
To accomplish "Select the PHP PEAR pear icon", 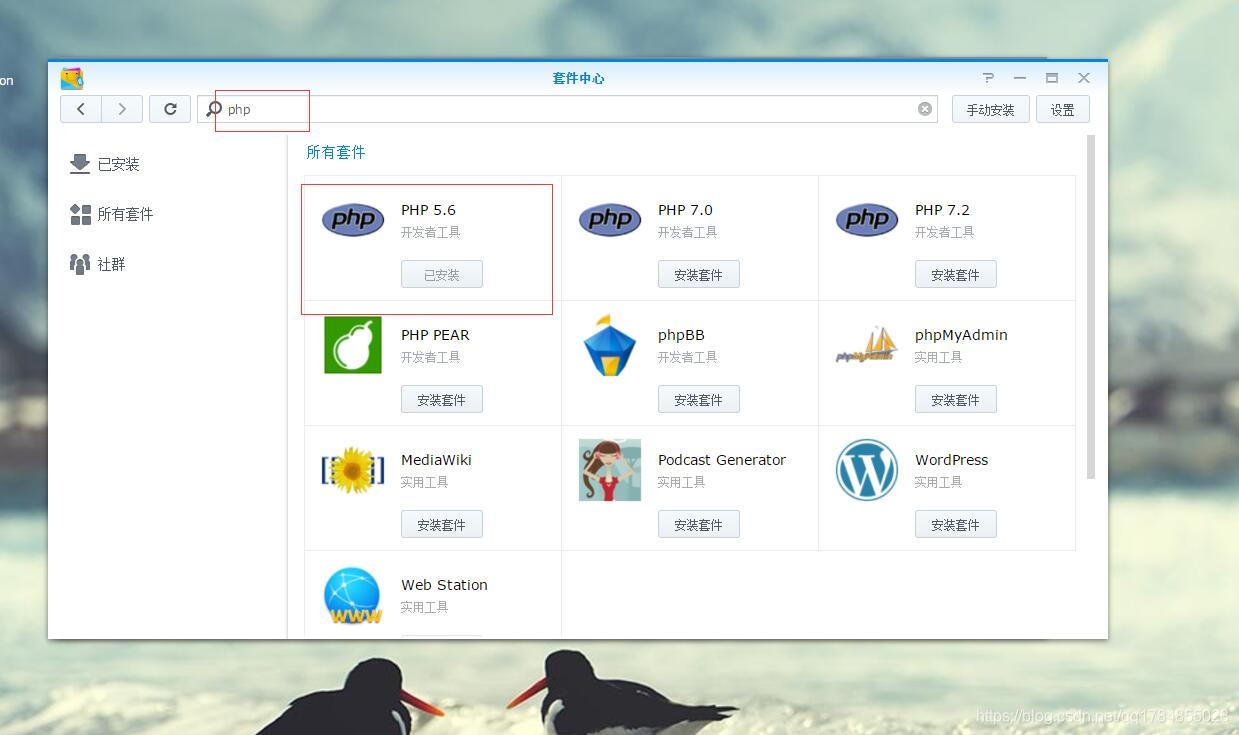I will click(x=352, y=345).
